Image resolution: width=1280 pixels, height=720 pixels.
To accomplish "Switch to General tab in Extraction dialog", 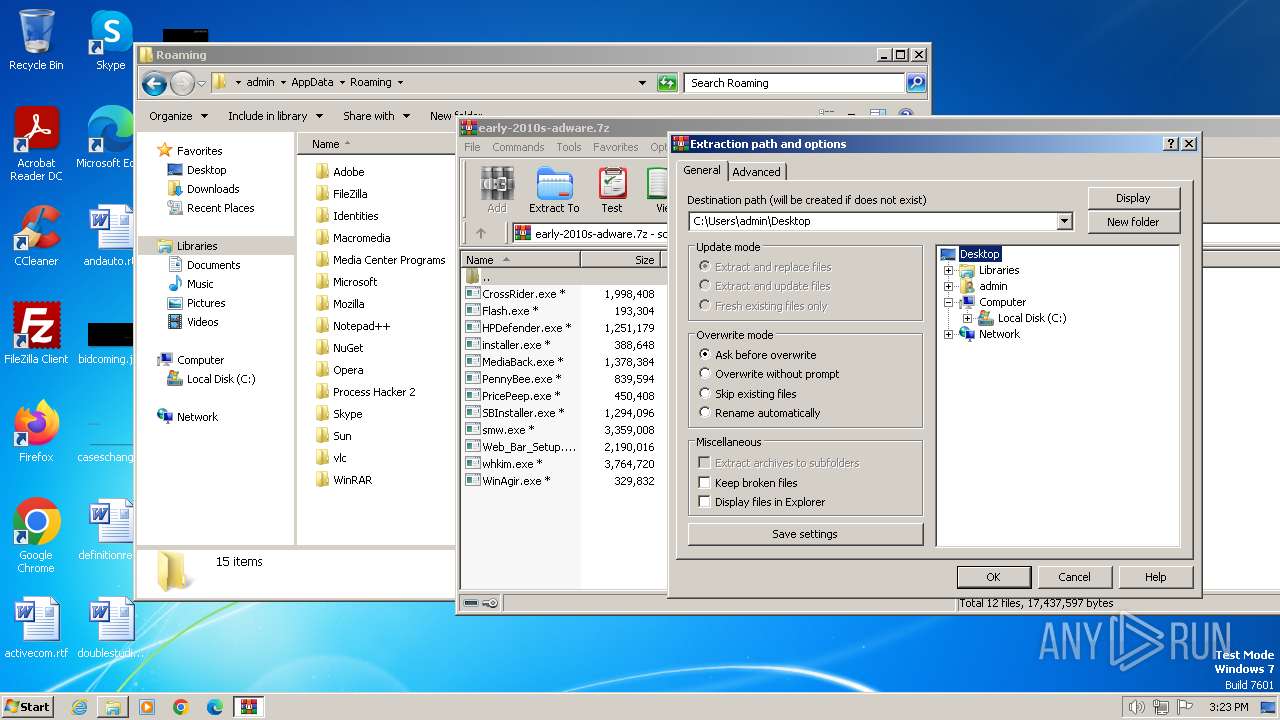I will [702, 170].
